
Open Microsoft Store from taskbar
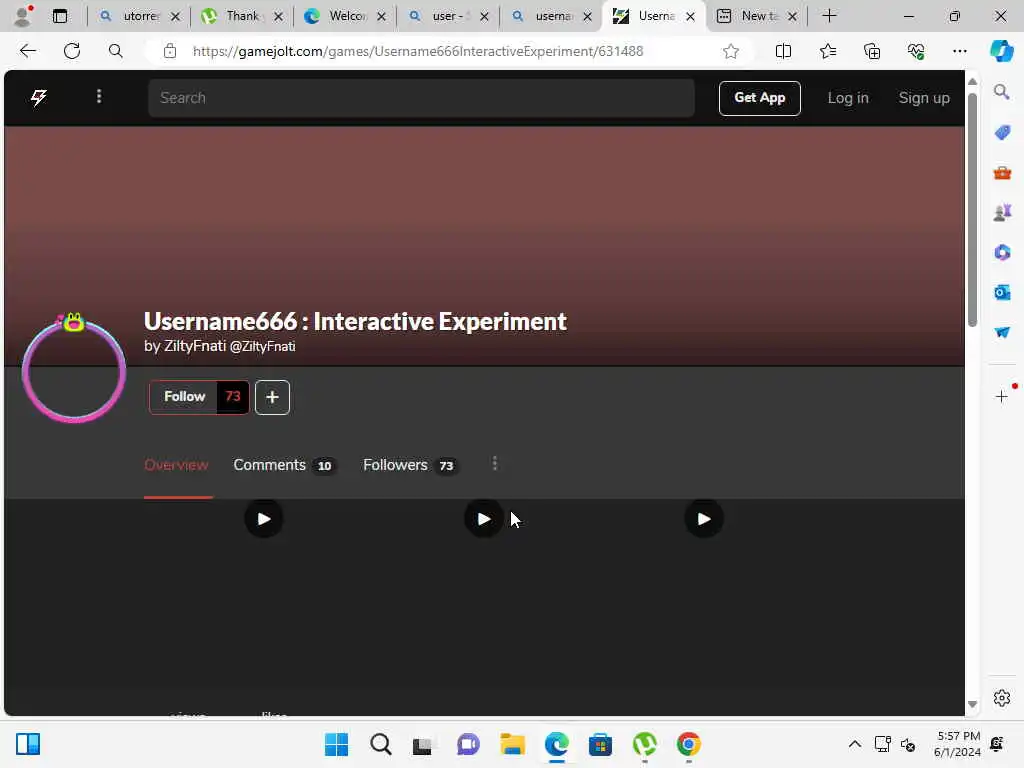click(x=600, y=744)
